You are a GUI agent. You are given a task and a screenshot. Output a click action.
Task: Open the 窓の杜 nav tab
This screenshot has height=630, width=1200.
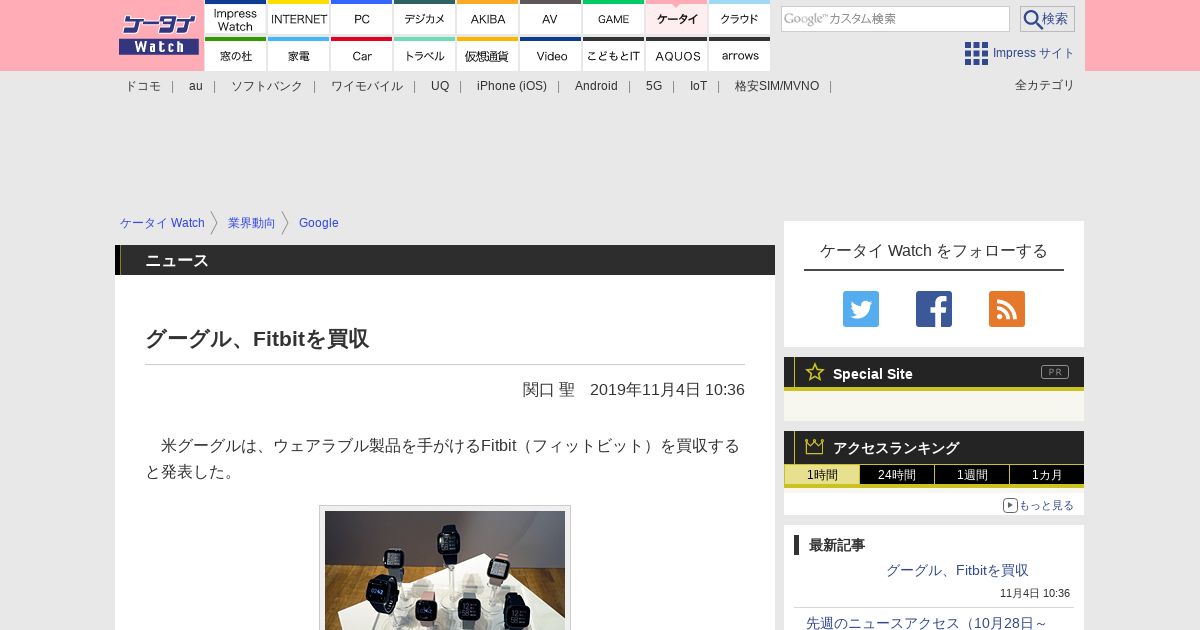click(x=236, y=55)
